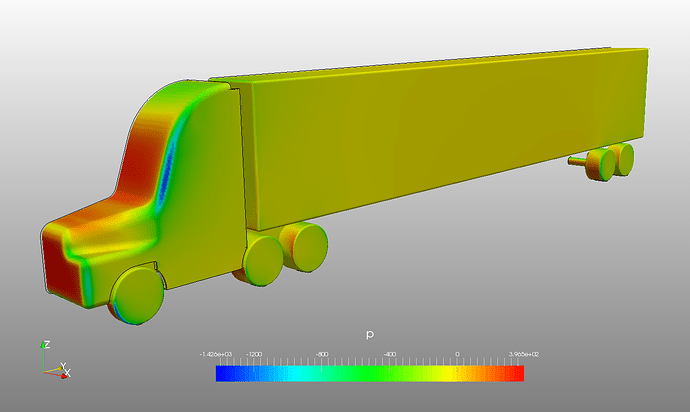
Task: Click the '-400' legend tick label
Action: pyautogui.click(x=389, y=354)
